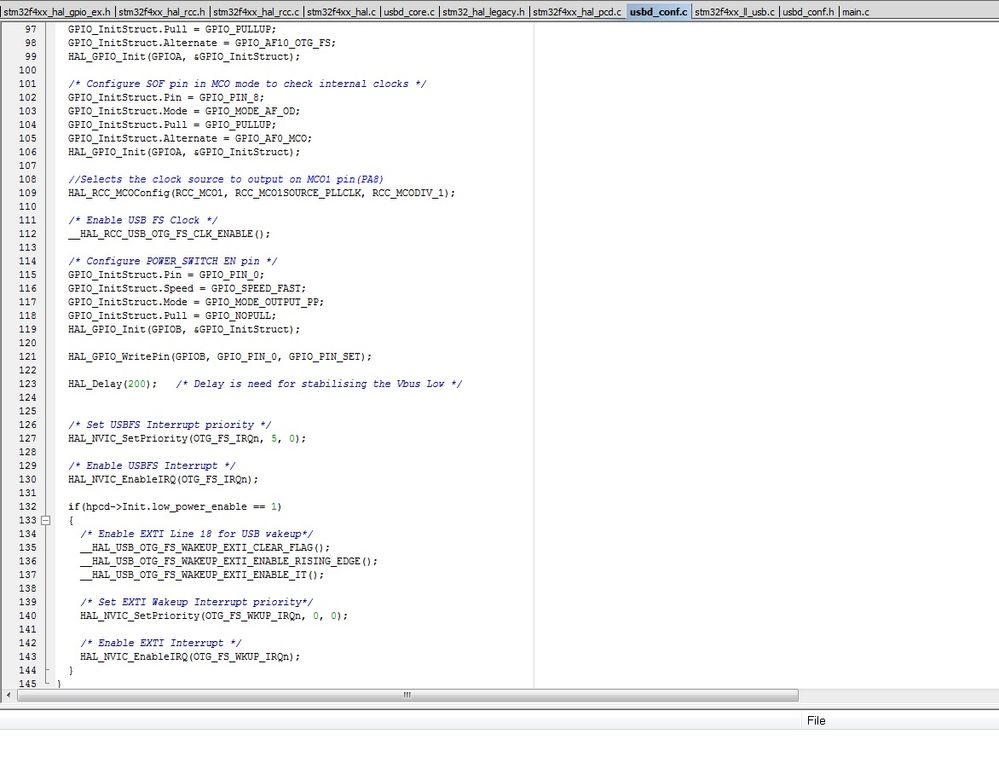Click HAL_NVIC_SetPriority(OTG_FS_IRQn, 5, 0) line
The image size is (999, 763).
click(187, 438)
